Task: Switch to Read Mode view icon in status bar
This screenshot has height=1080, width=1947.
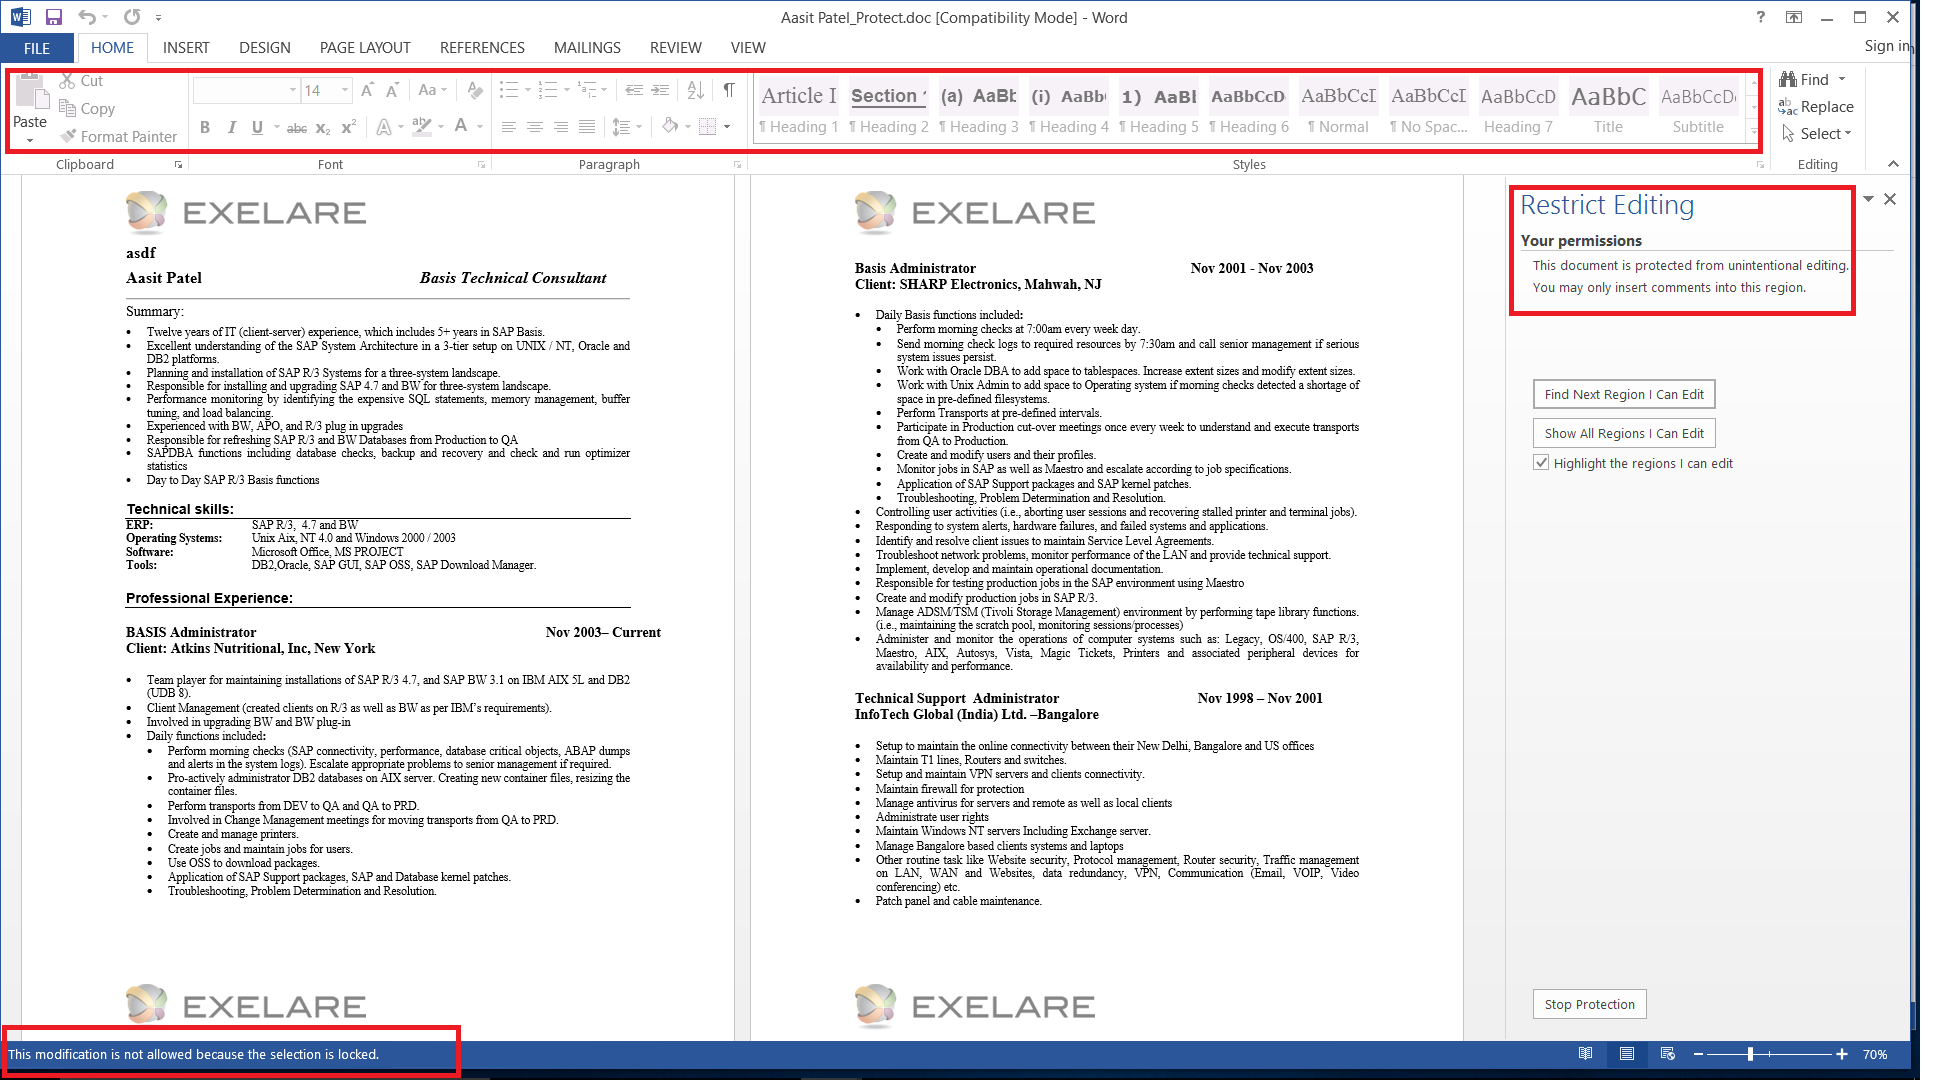Action: 1585,1054
